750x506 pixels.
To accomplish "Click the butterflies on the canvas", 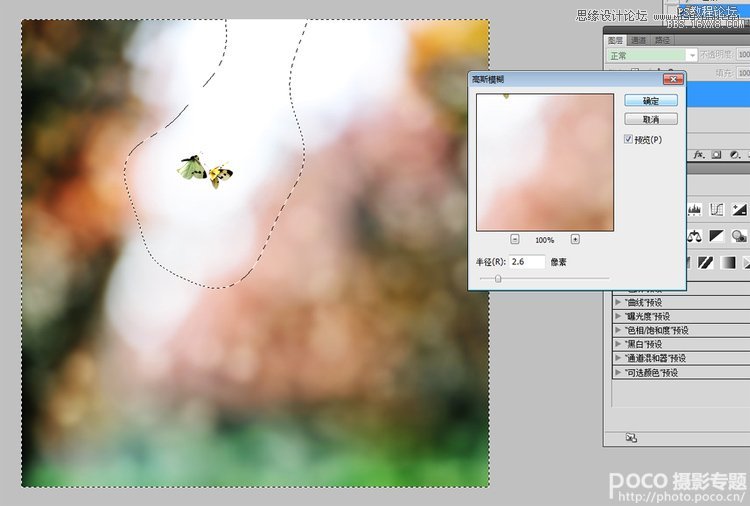I will [205, 171].
